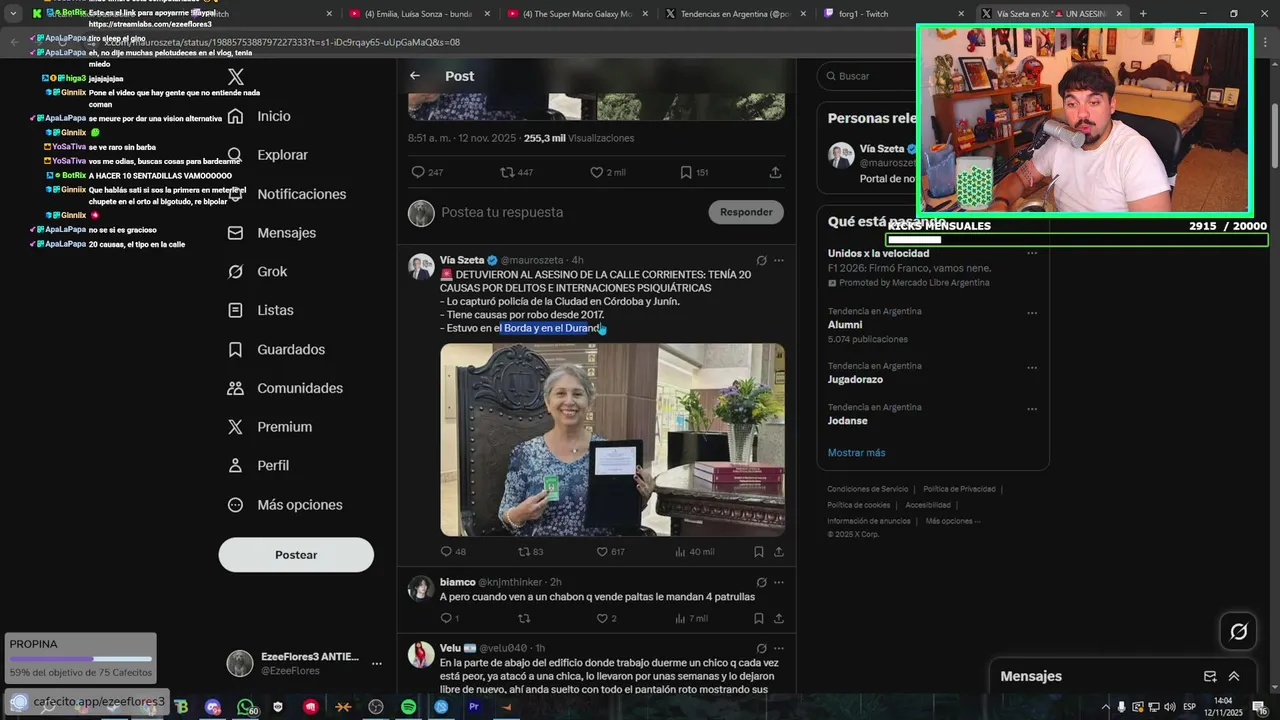
Task: Like the Vía Szeta reply with 617
Action: point(602,551)
